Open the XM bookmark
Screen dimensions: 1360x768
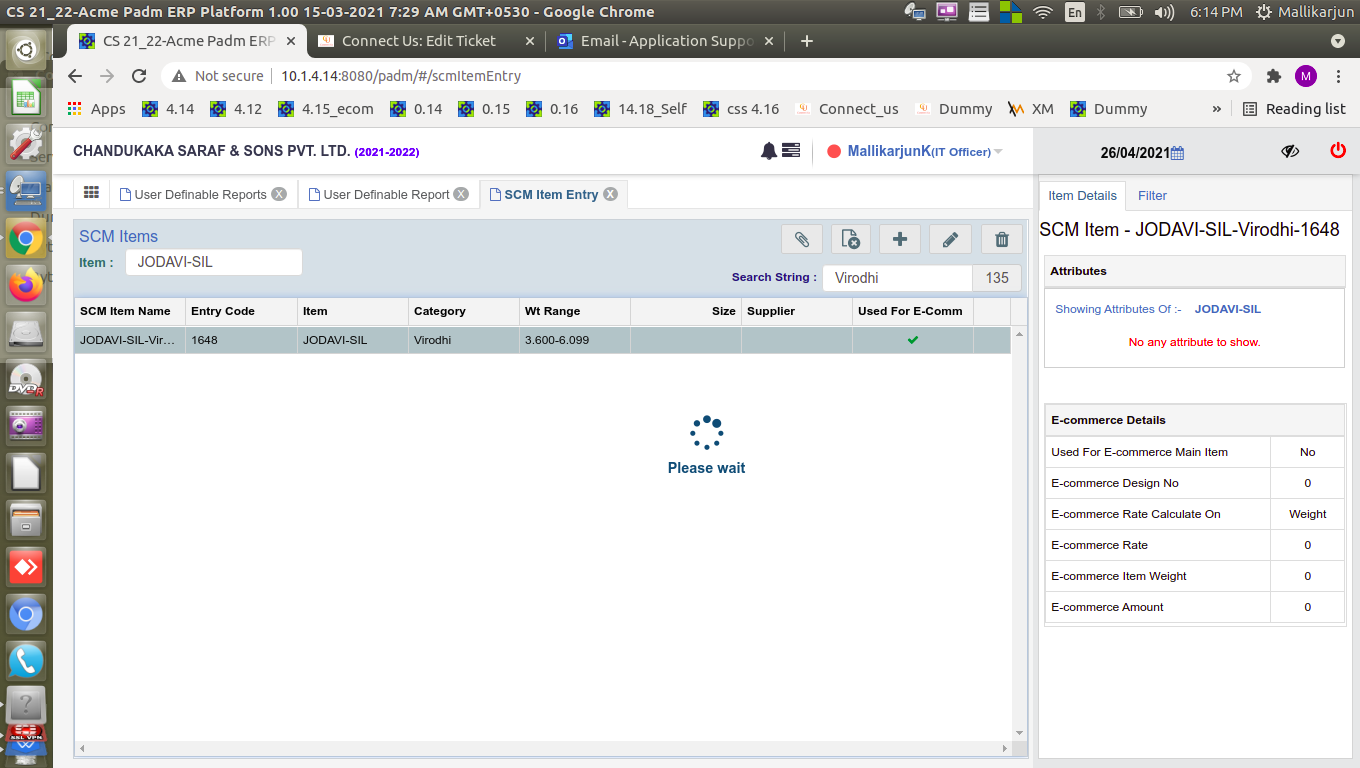click(x=1031, y=109)
